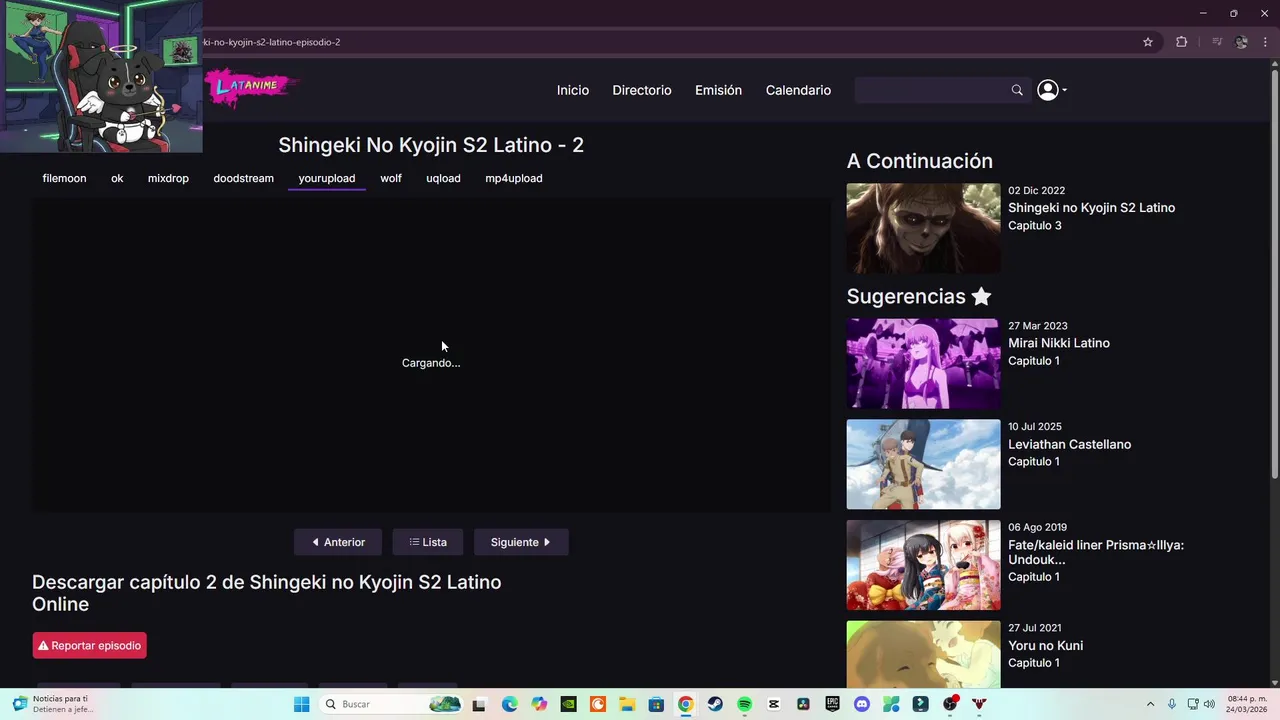
Task: Click the magnifying glass search icon
Action: tap(1017, 90)
